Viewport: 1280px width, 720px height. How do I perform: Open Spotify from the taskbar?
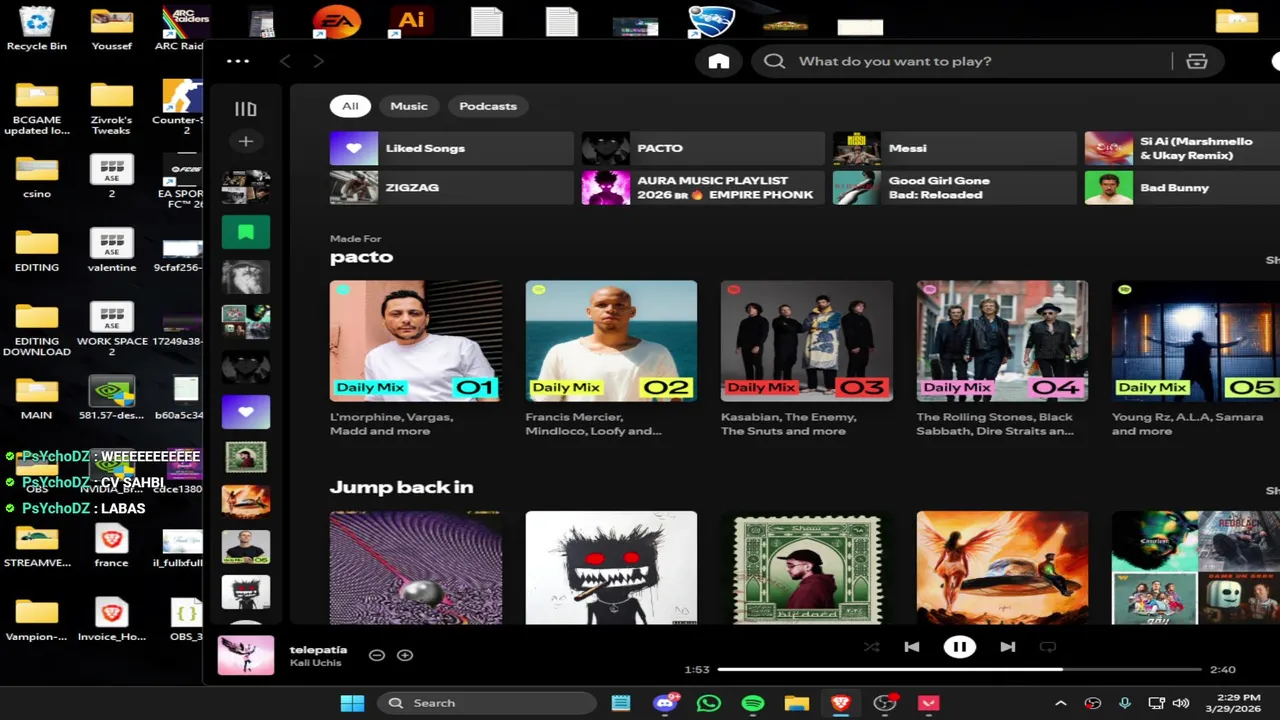753,703
